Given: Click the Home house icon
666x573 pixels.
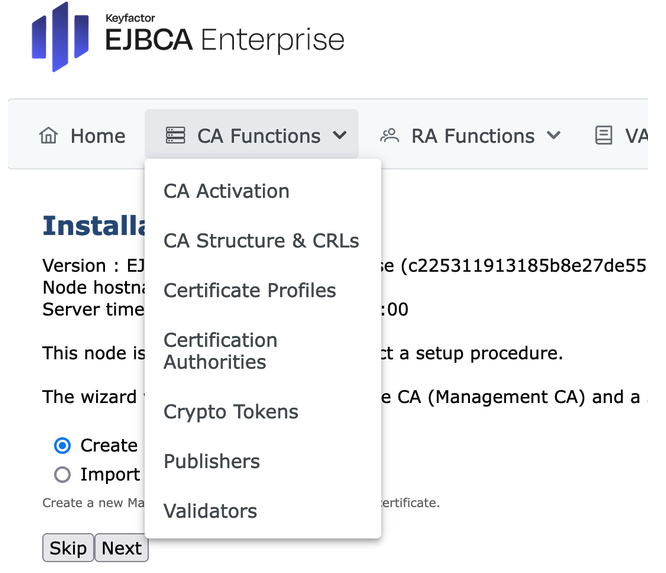Looking at the screenshot, I should coord(48,136).
